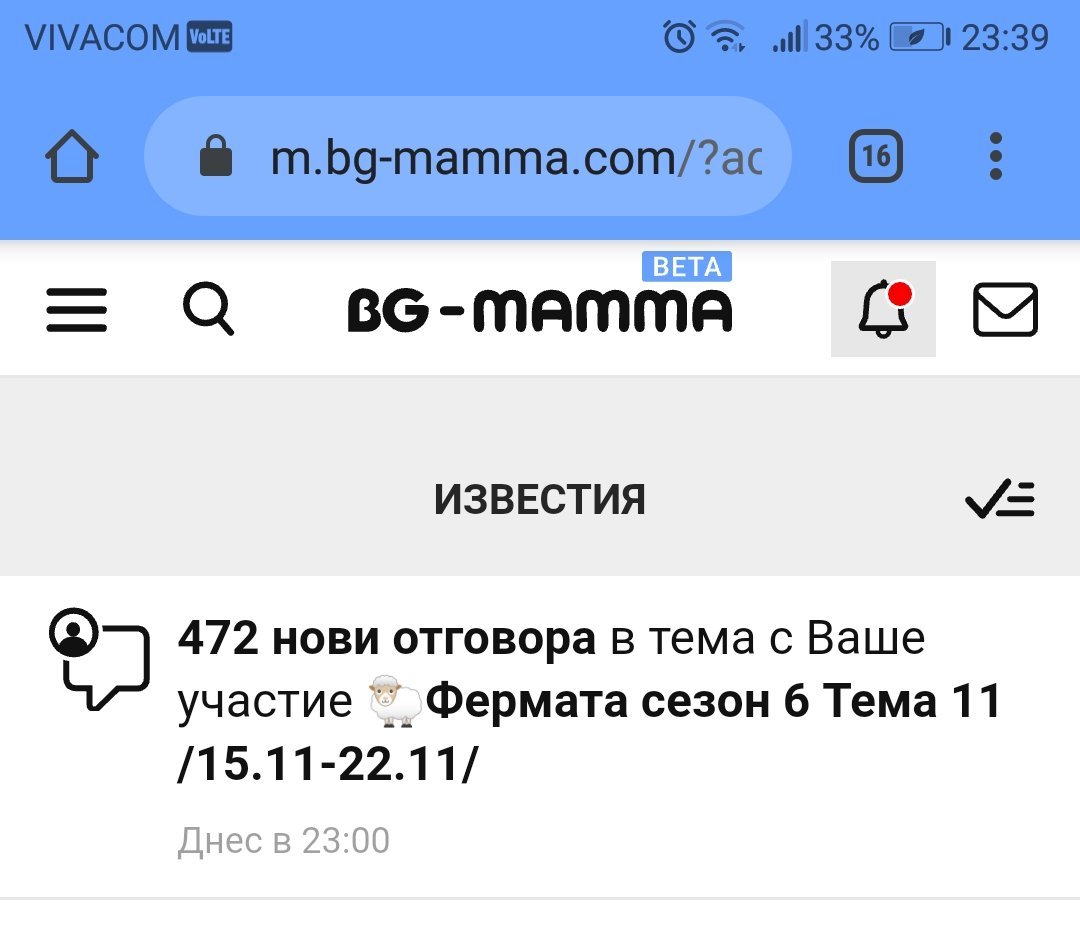1080x927 pixels.
Task: Open notifications bell with red dot
Action: (x=883, y=309)
